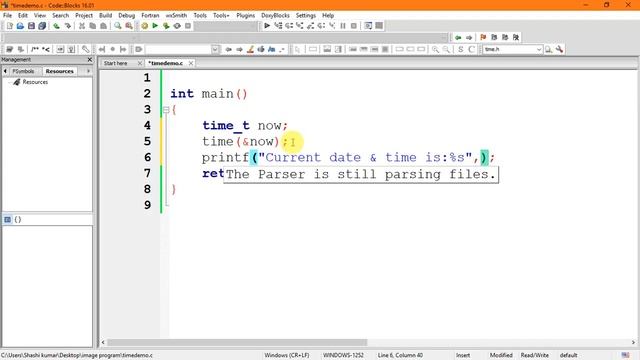Viewport: 640px width, 360px height.
Task: Open the Settings menu
Action: [x=306, y=15]
